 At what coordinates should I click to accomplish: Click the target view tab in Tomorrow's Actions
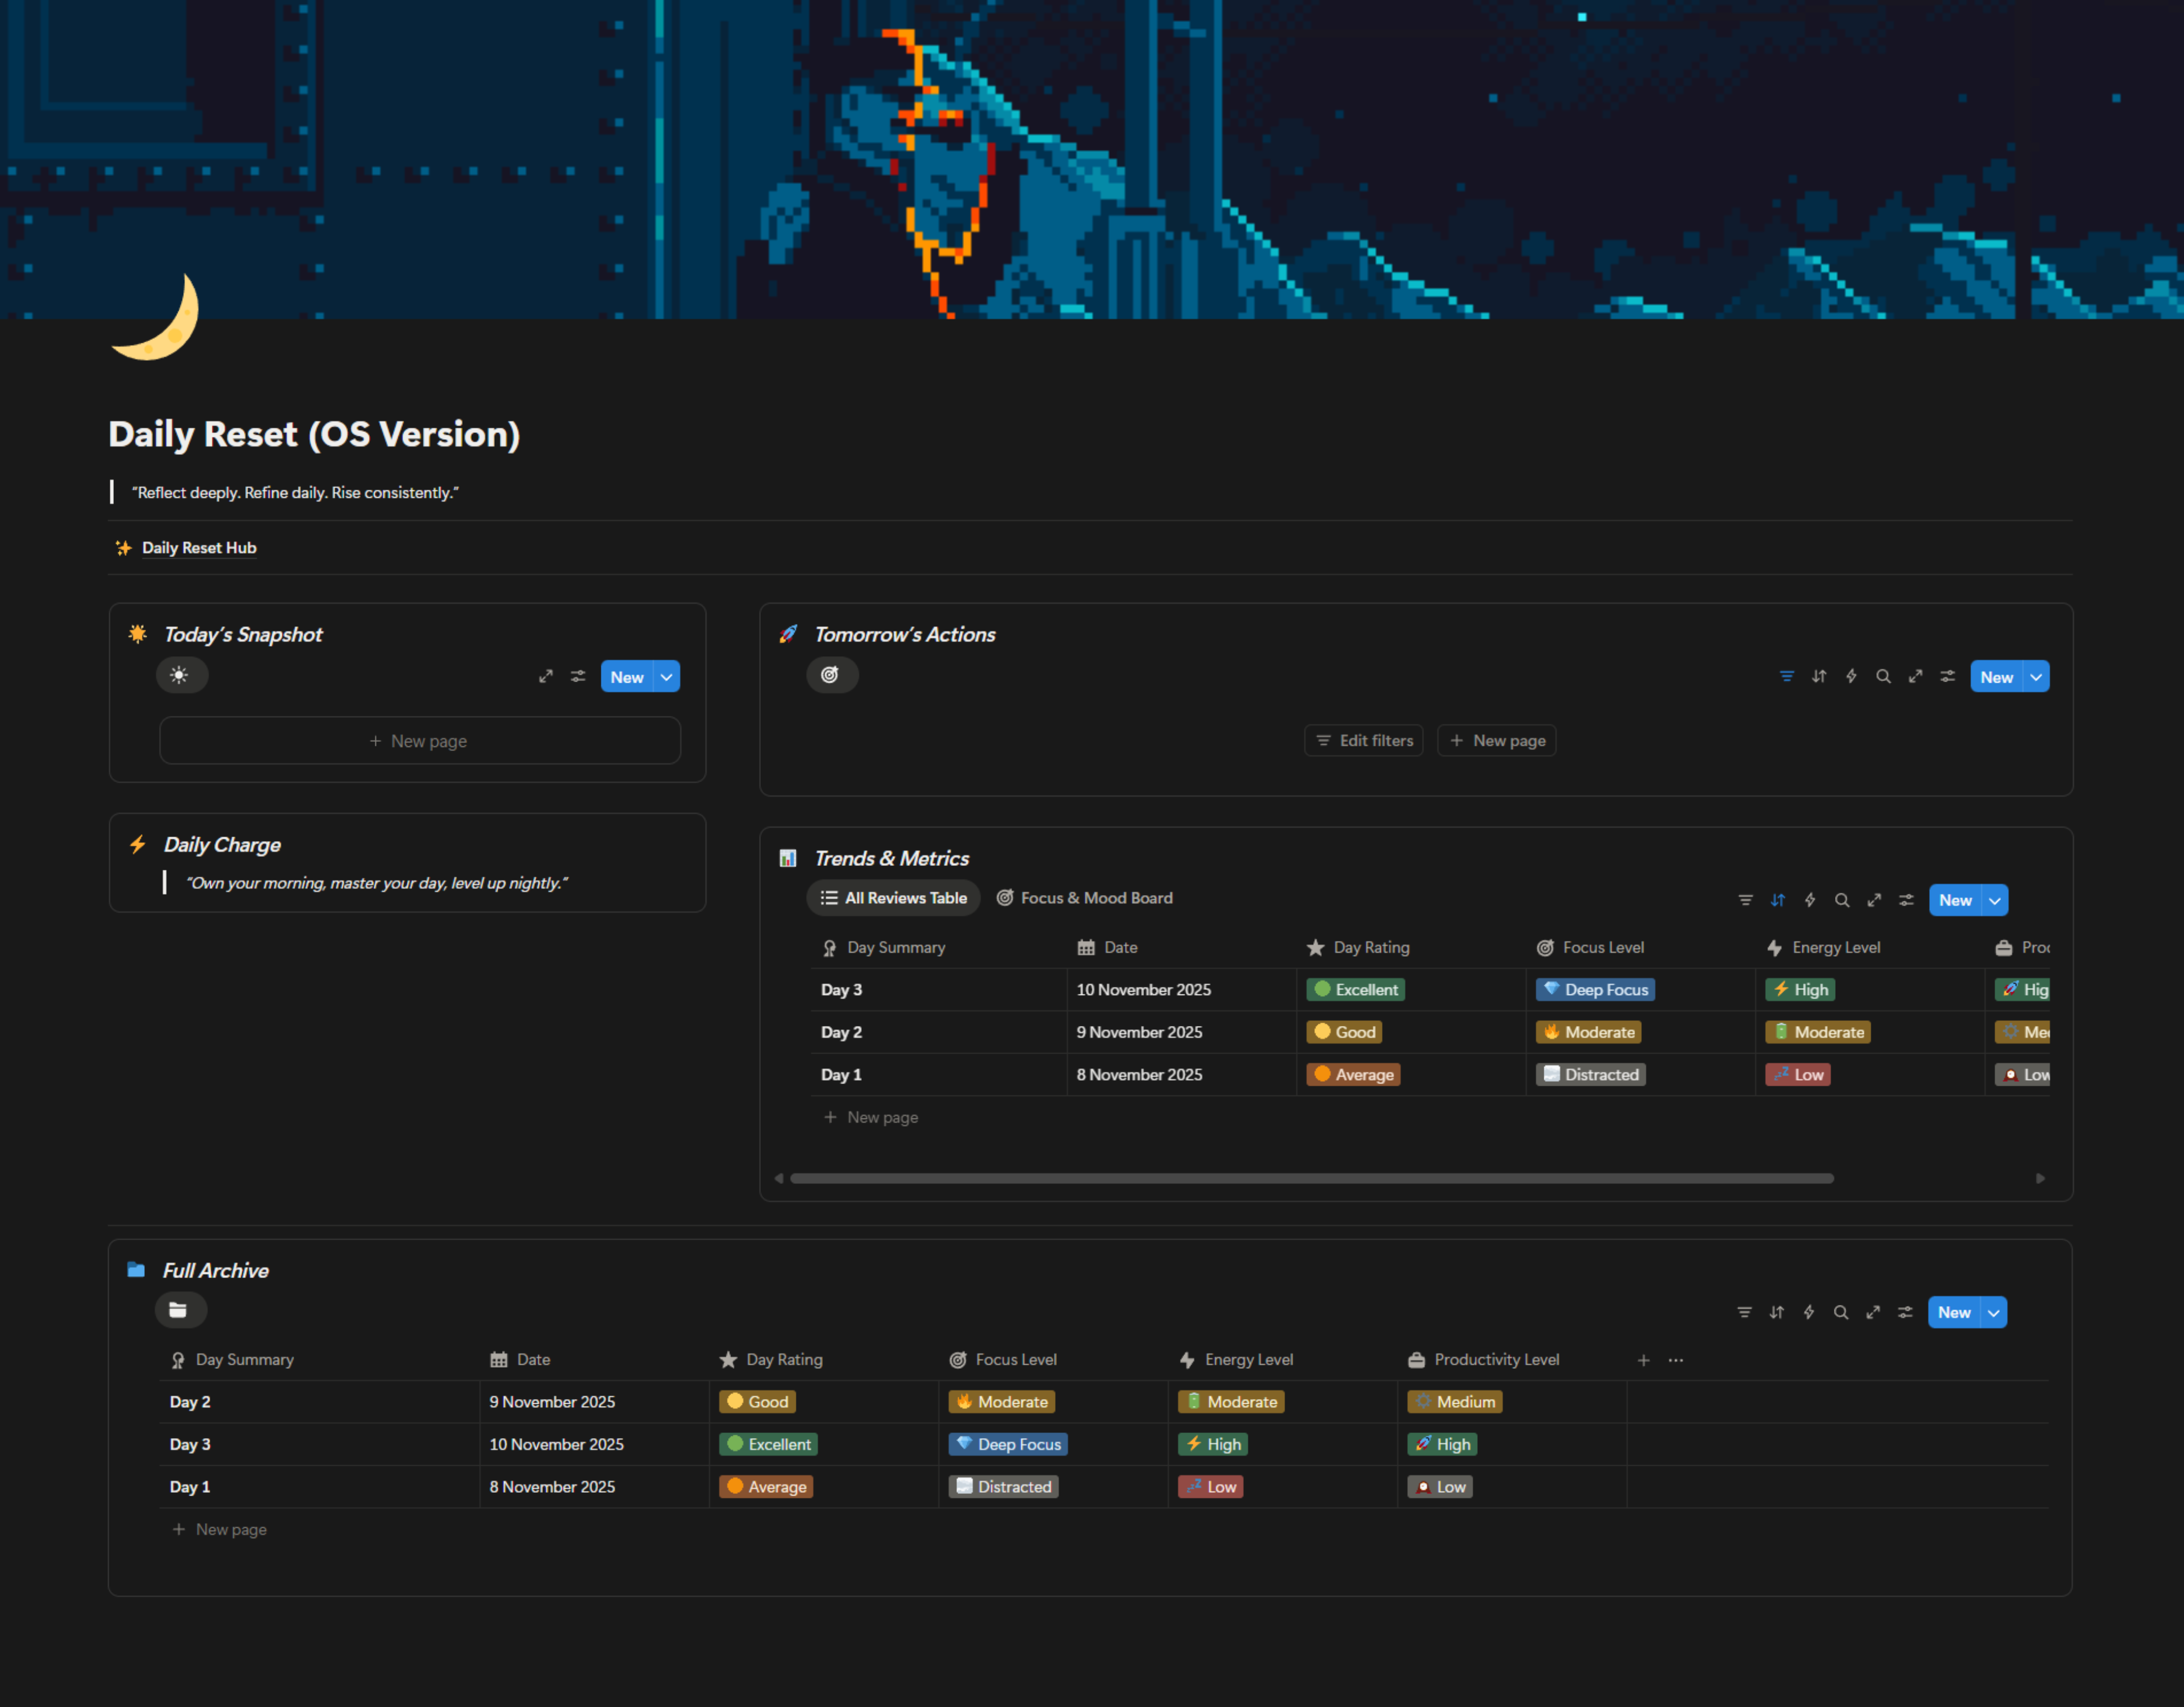(830, 675)
